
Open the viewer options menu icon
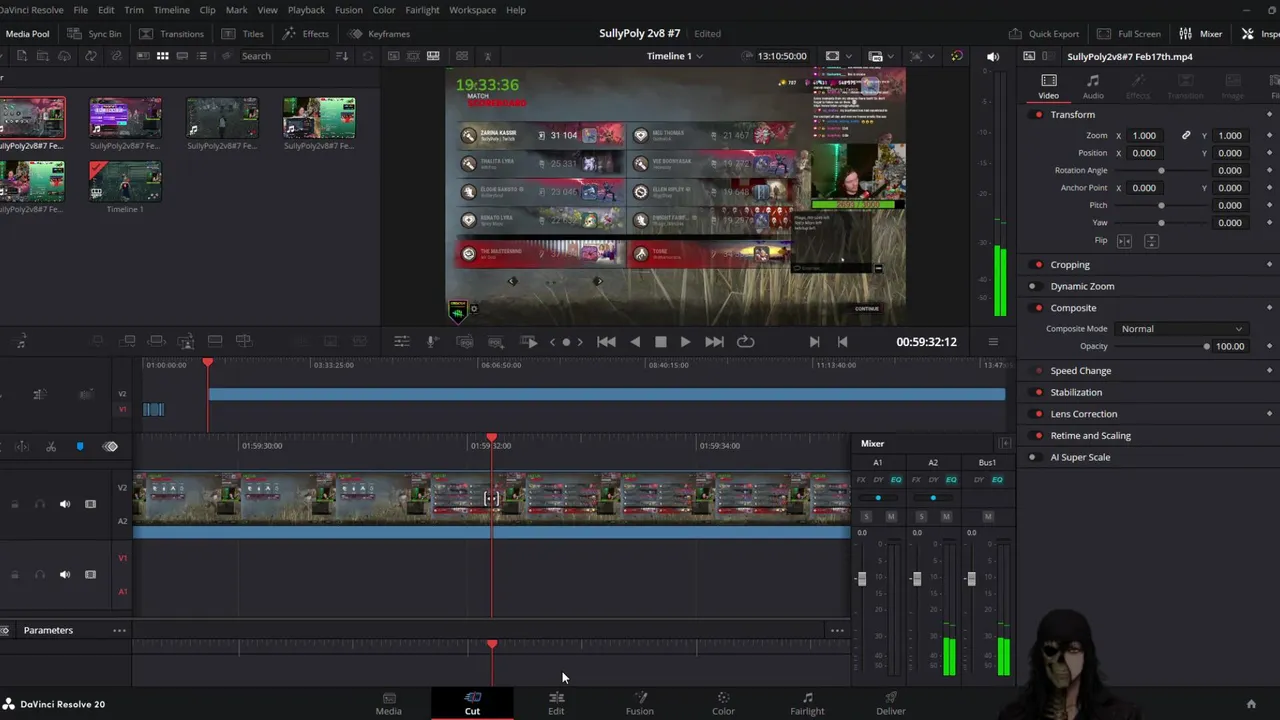993,342
